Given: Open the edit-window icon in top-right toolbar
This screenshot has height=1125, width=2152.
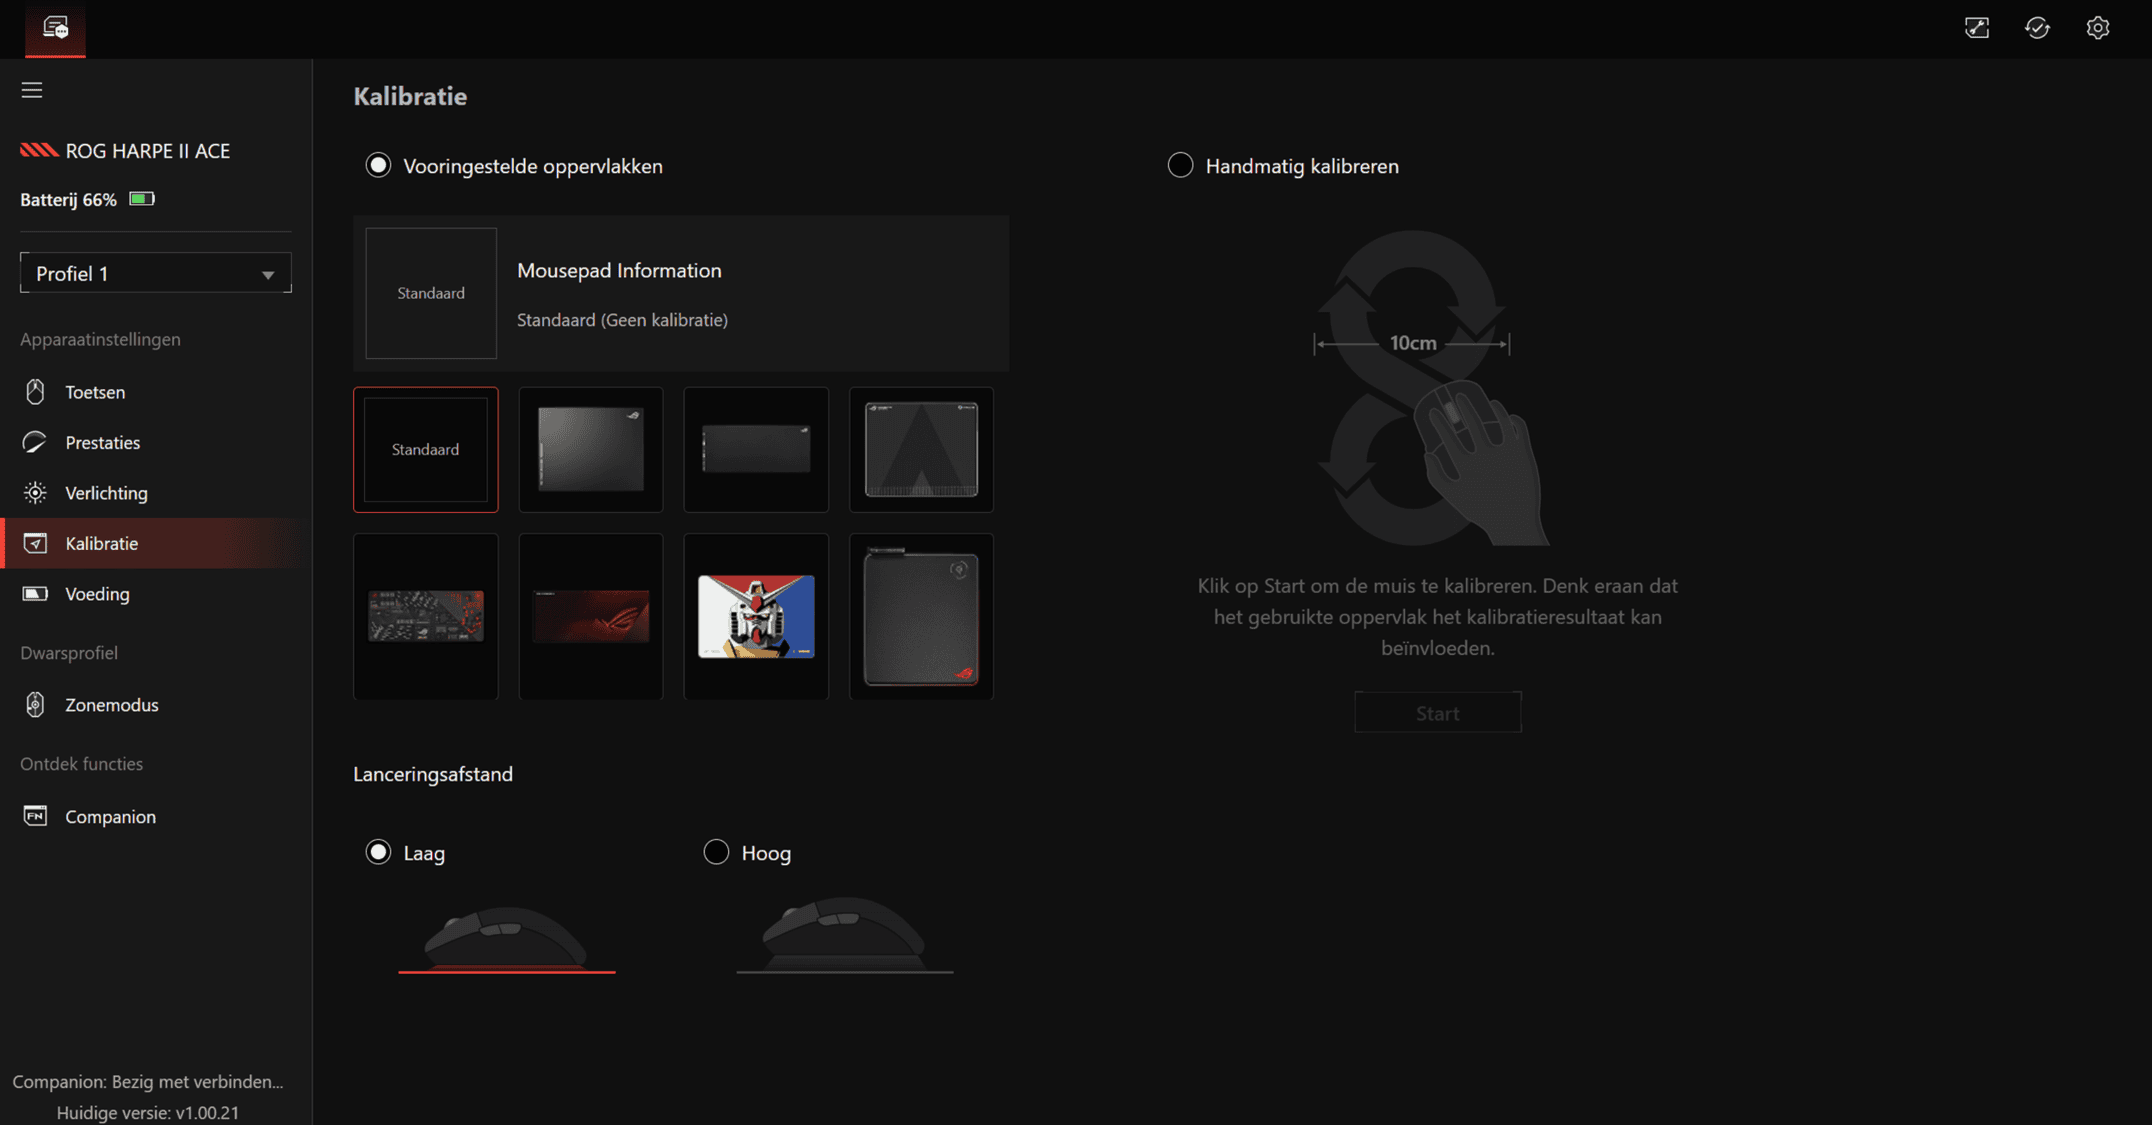Looking at the screenshot, I should (1977, 28).
